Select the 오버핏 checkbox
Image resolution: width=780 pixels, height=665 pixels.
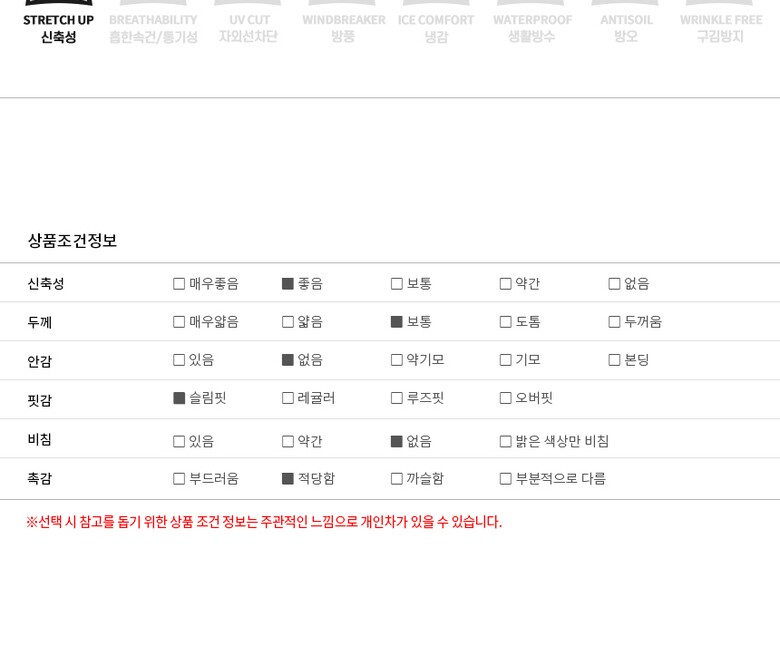(x=506, y=398)
